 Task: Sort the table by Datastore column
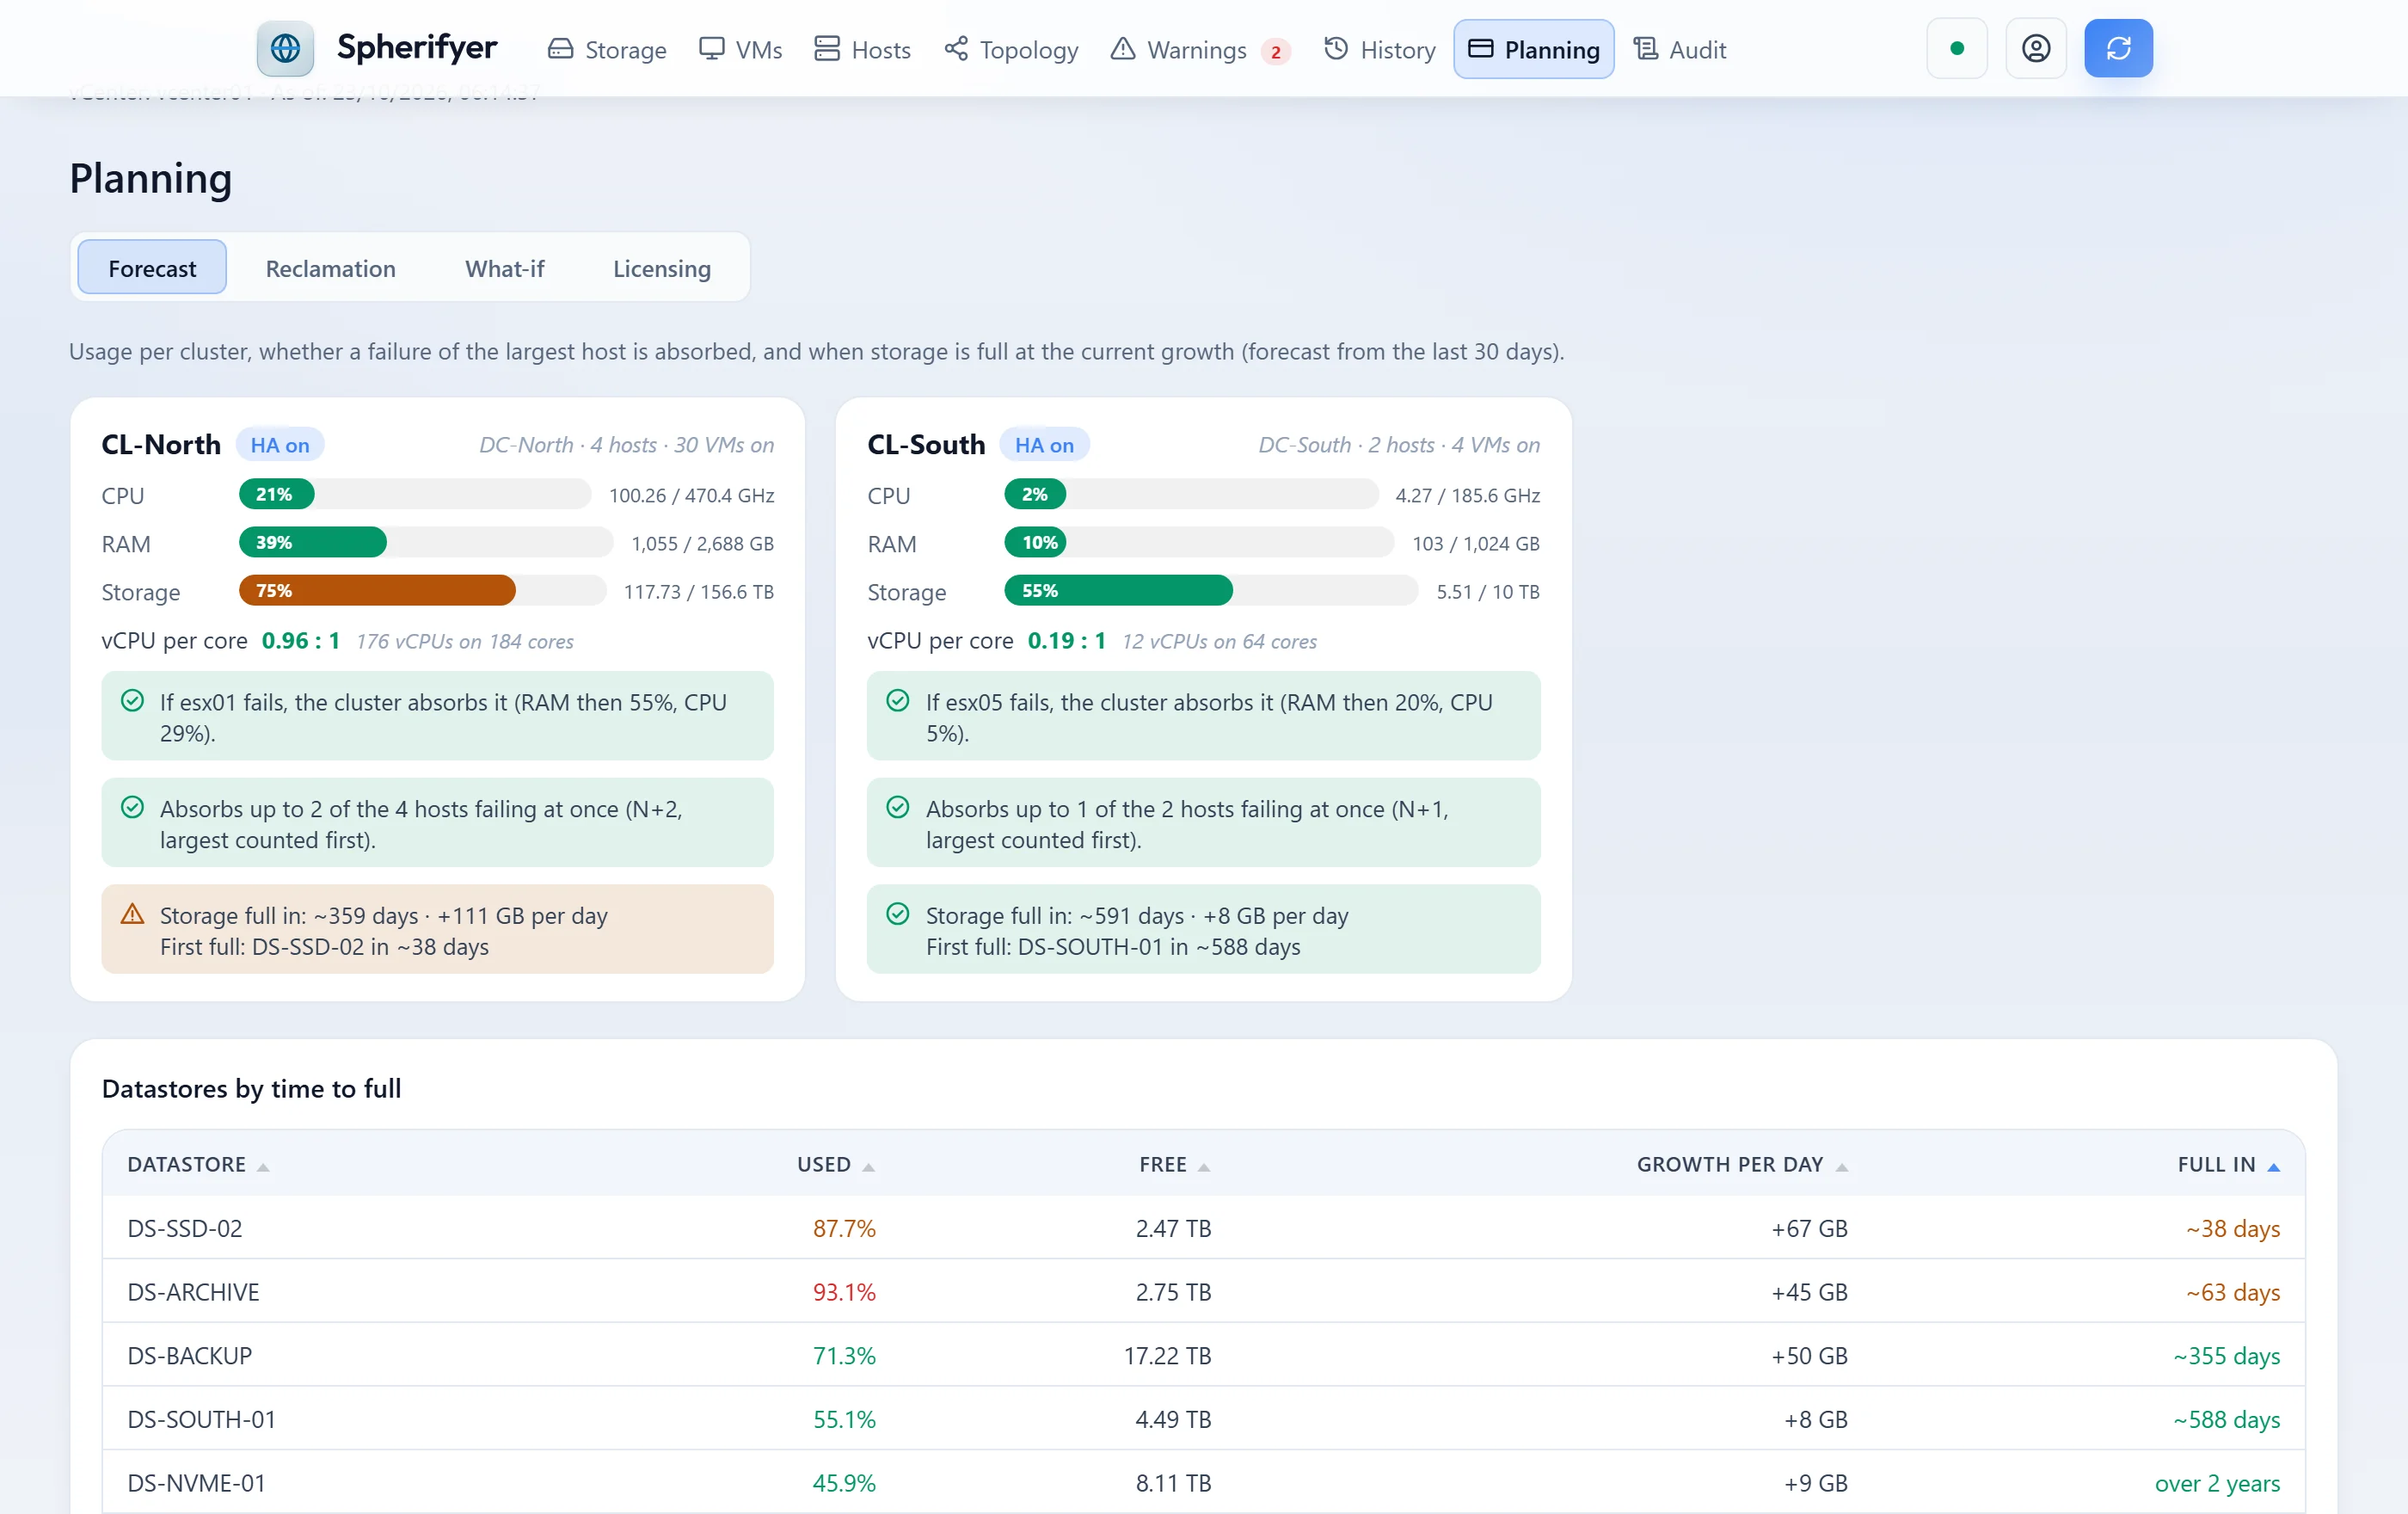(198, 1164)
